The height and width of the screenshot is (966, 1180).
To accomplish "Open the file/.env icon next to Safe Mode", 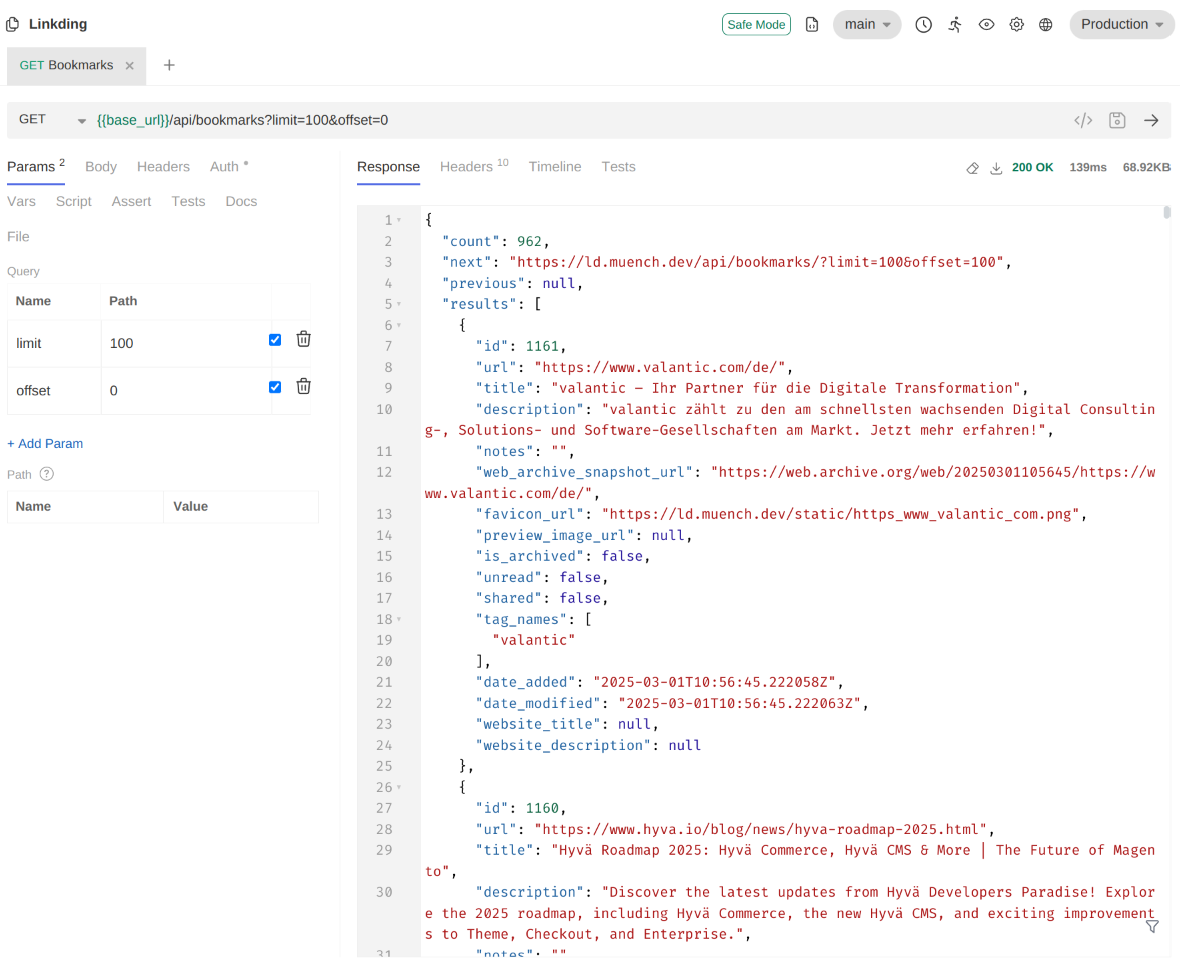I will pos(812,25).
